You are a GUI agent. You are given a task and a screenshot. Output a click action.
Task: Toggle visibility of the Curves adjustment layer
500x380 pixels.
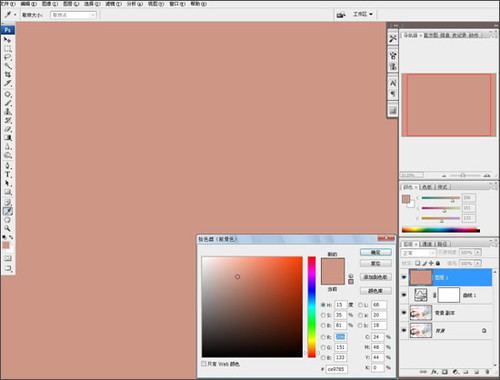[404, 295]
